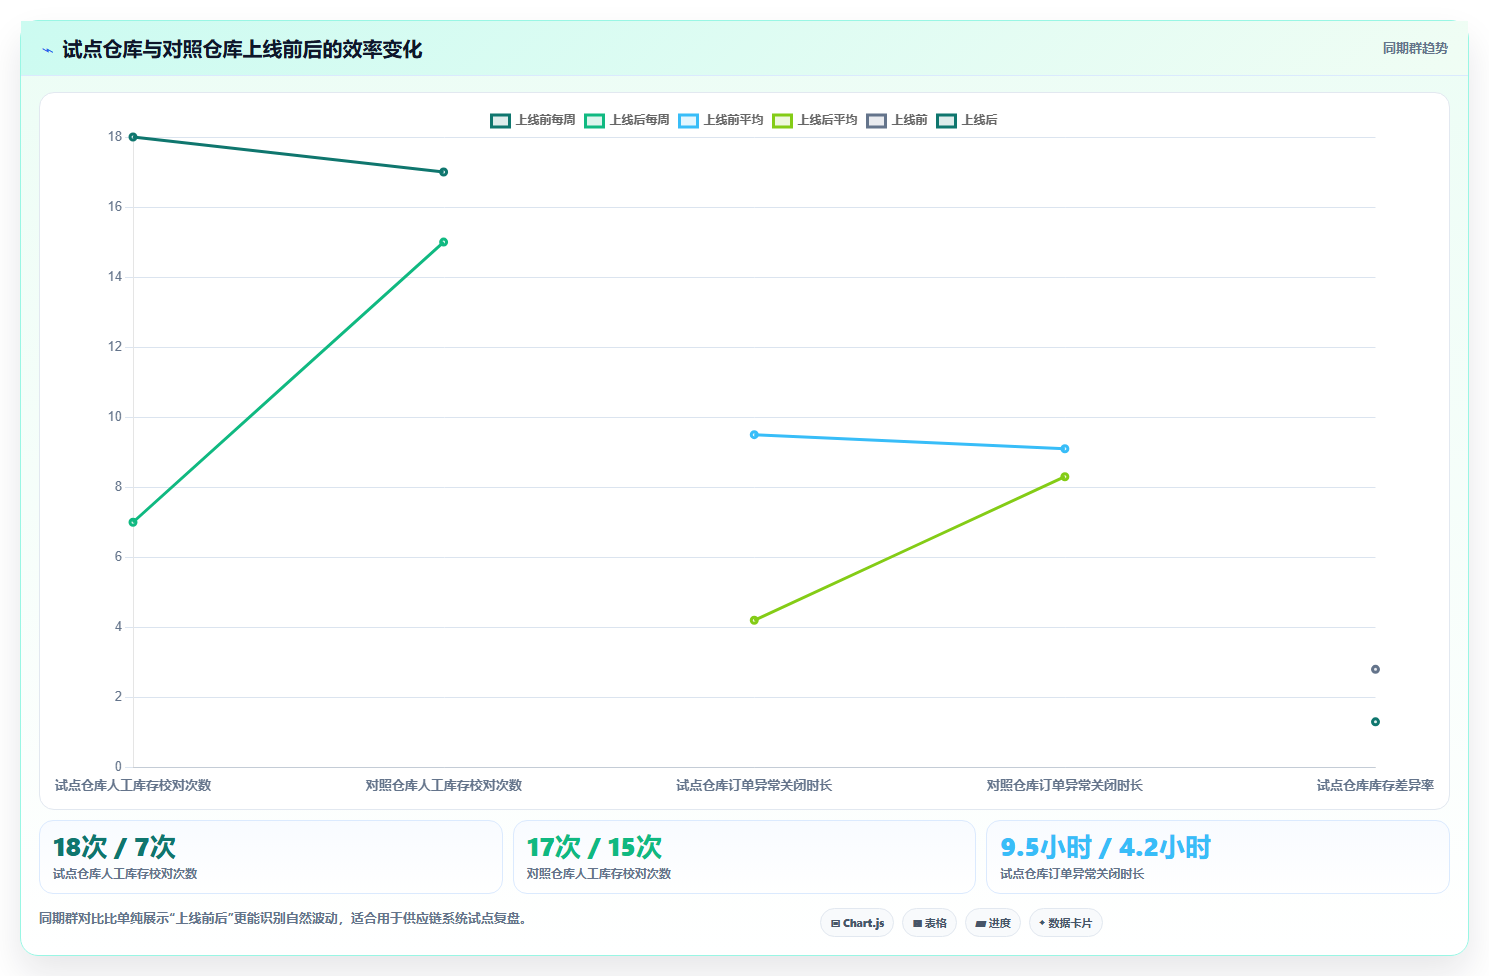1489x976 pixels.
Task: Click the blue data point near value 9.1
Action: (1065, 449)
